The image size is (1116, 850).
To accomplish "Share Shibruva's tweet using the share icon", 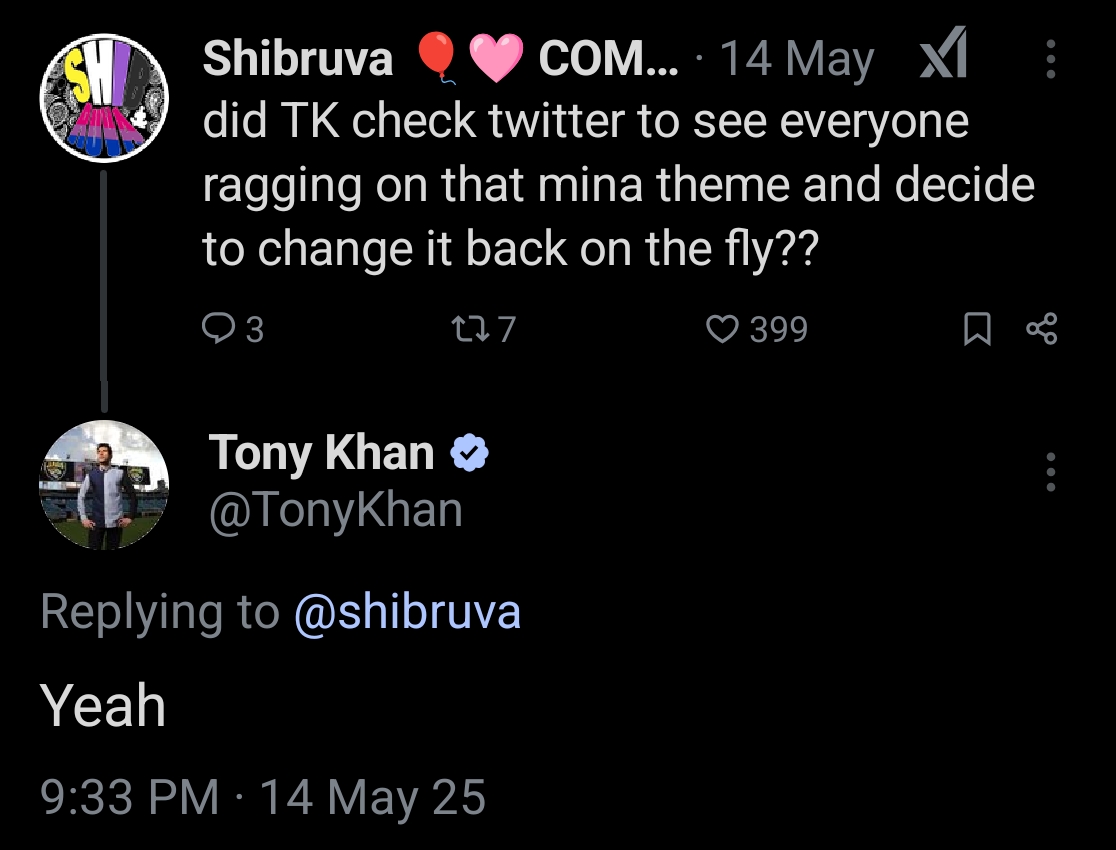I will [x=1041, y=329].
